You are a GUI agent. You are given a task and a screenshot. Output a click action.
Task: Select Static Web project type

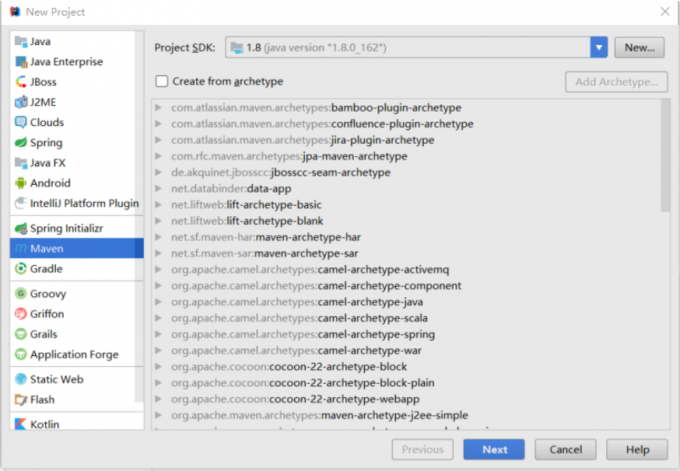click(56, 379)
